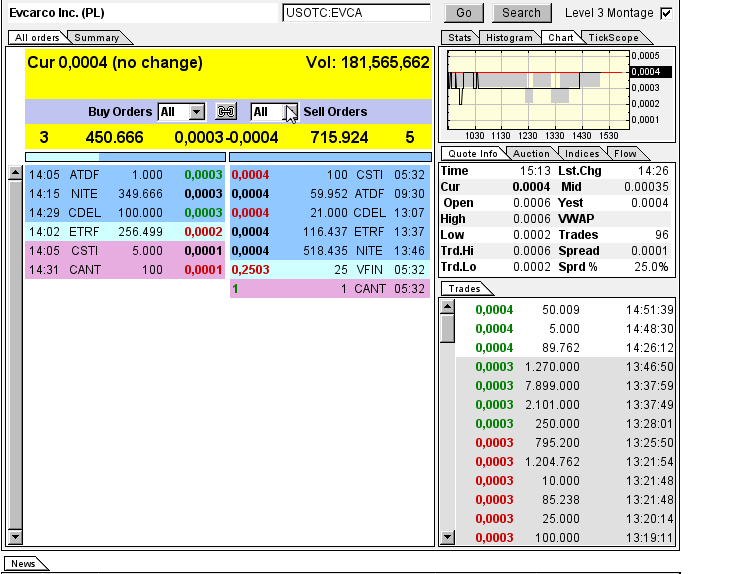Select CANT buy order at 14:31

[125, 270]
